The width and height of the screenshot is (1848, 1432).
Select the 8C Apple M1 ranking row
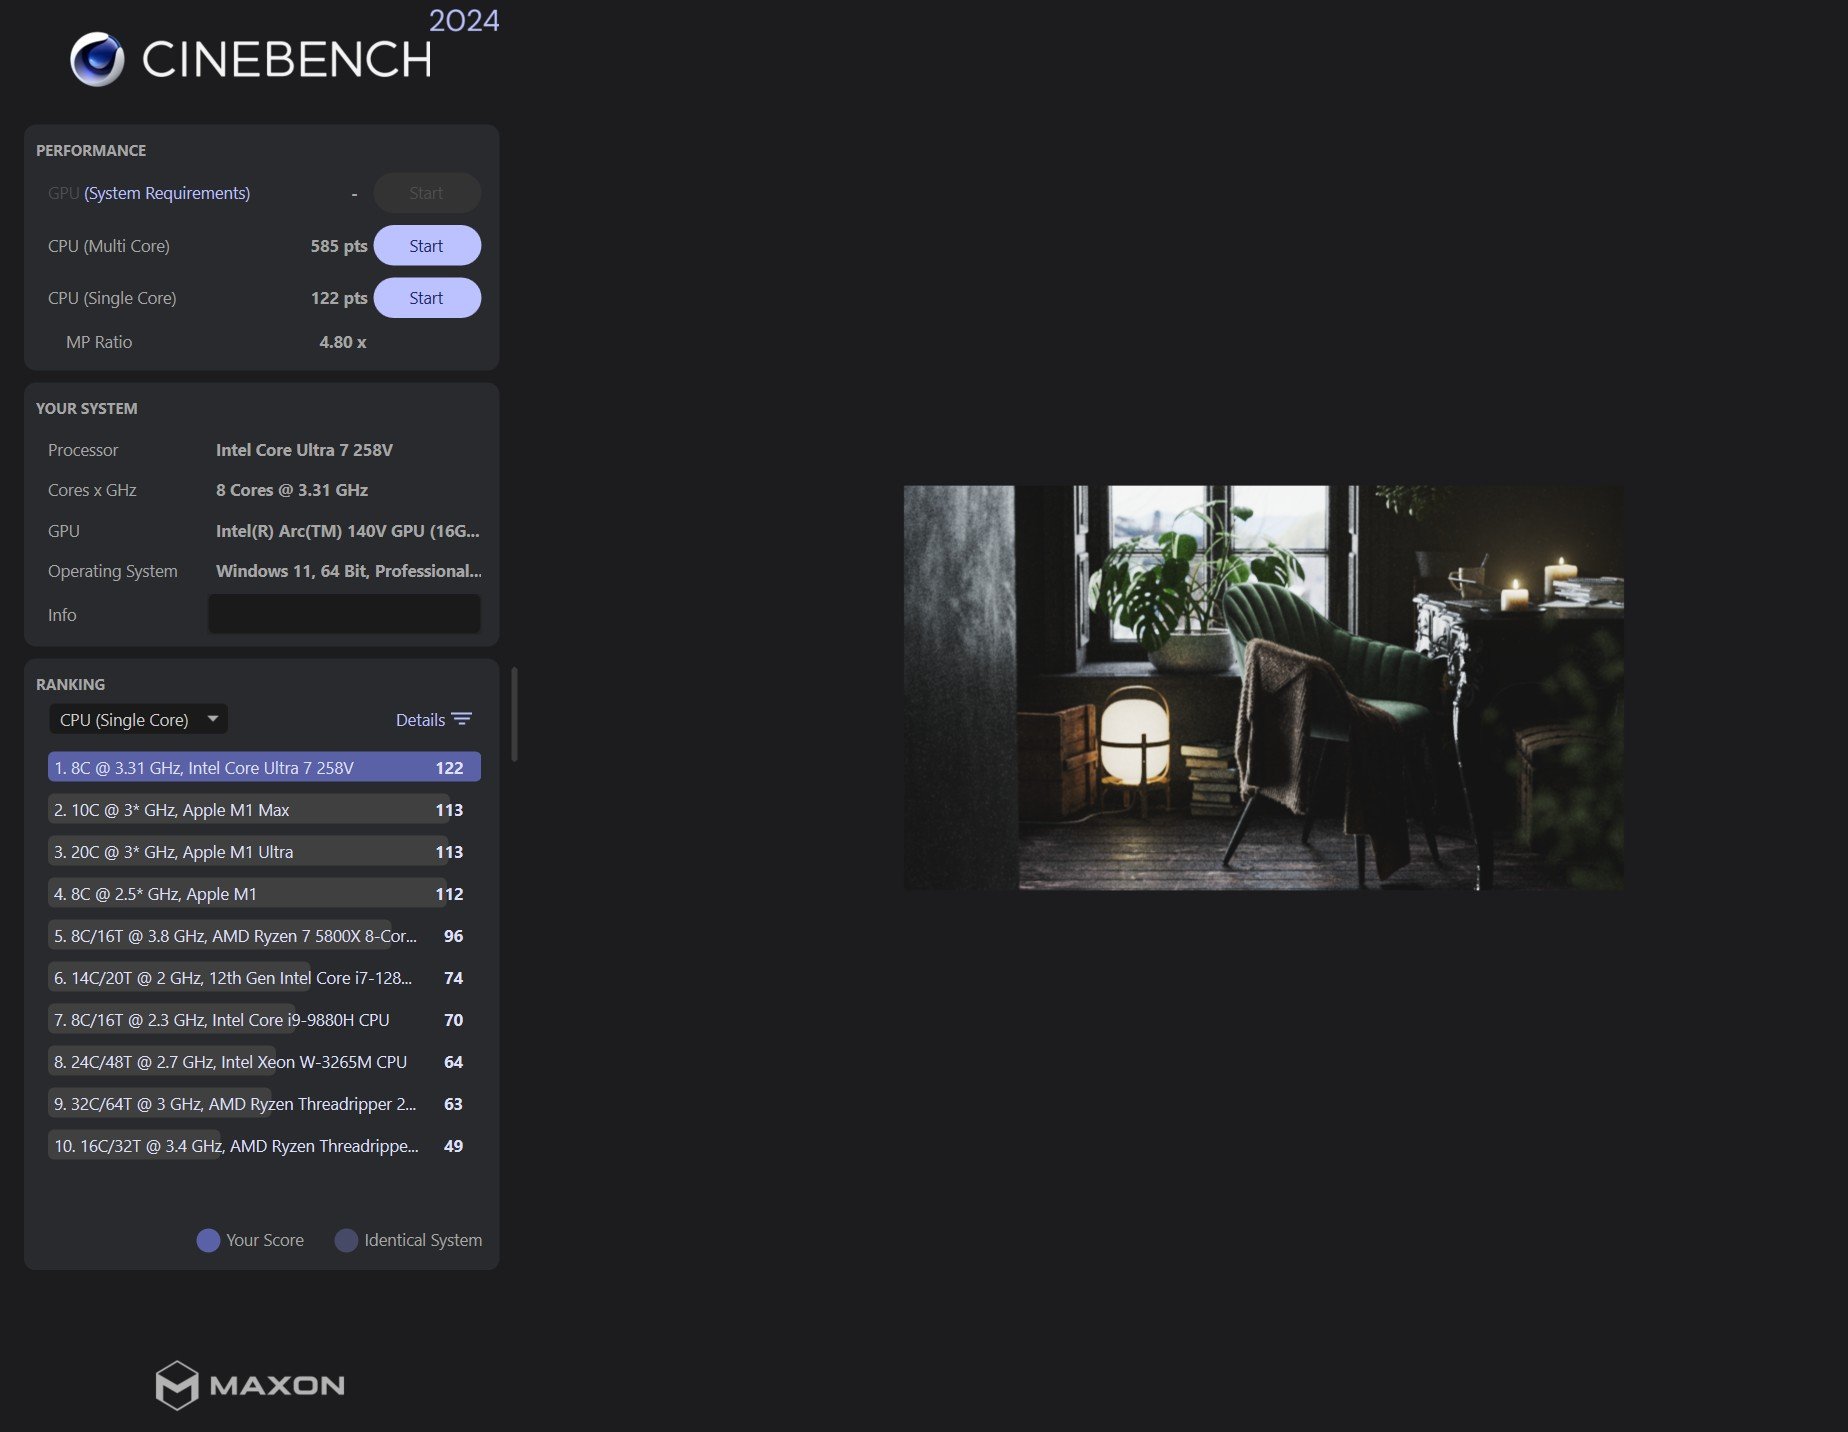[264, 893]
